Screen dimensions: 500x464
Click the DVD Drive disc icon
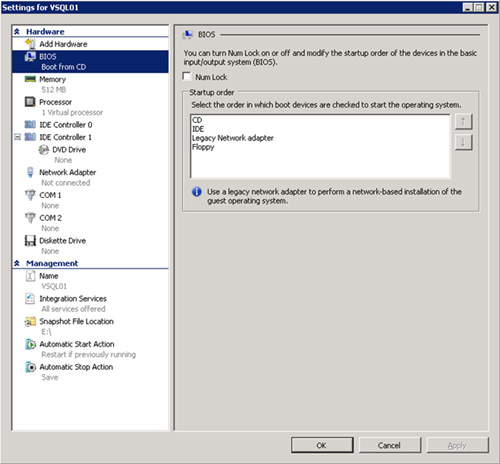point(44,150)
